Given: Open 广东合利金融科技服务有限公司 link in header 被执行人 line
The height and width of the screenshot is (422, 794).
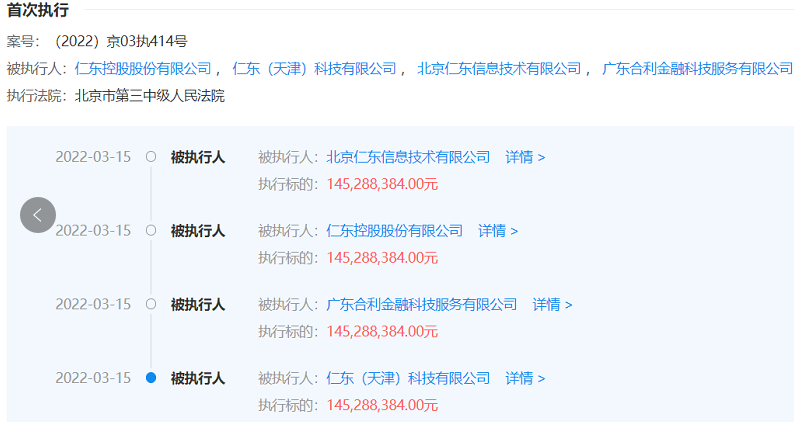Looking at the screenshot, I should point(697,68).
